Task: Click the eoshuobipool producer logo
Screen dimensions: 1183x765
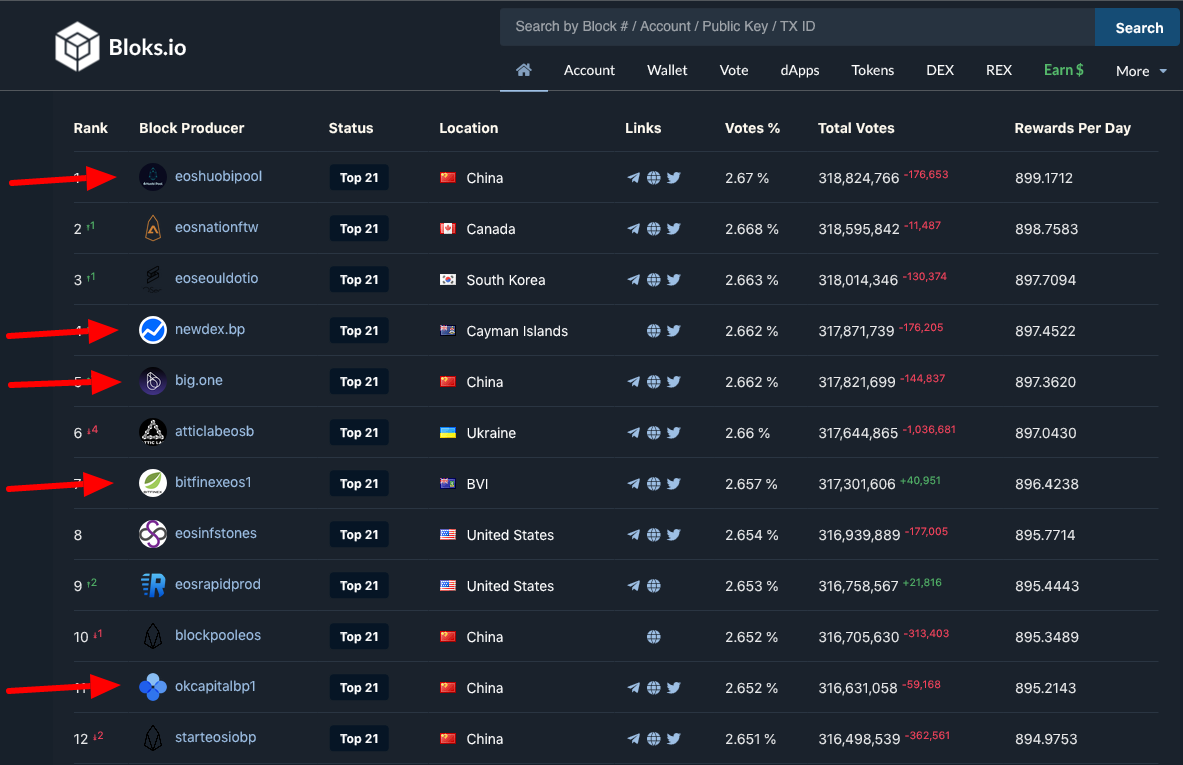Action: (153, 177)
